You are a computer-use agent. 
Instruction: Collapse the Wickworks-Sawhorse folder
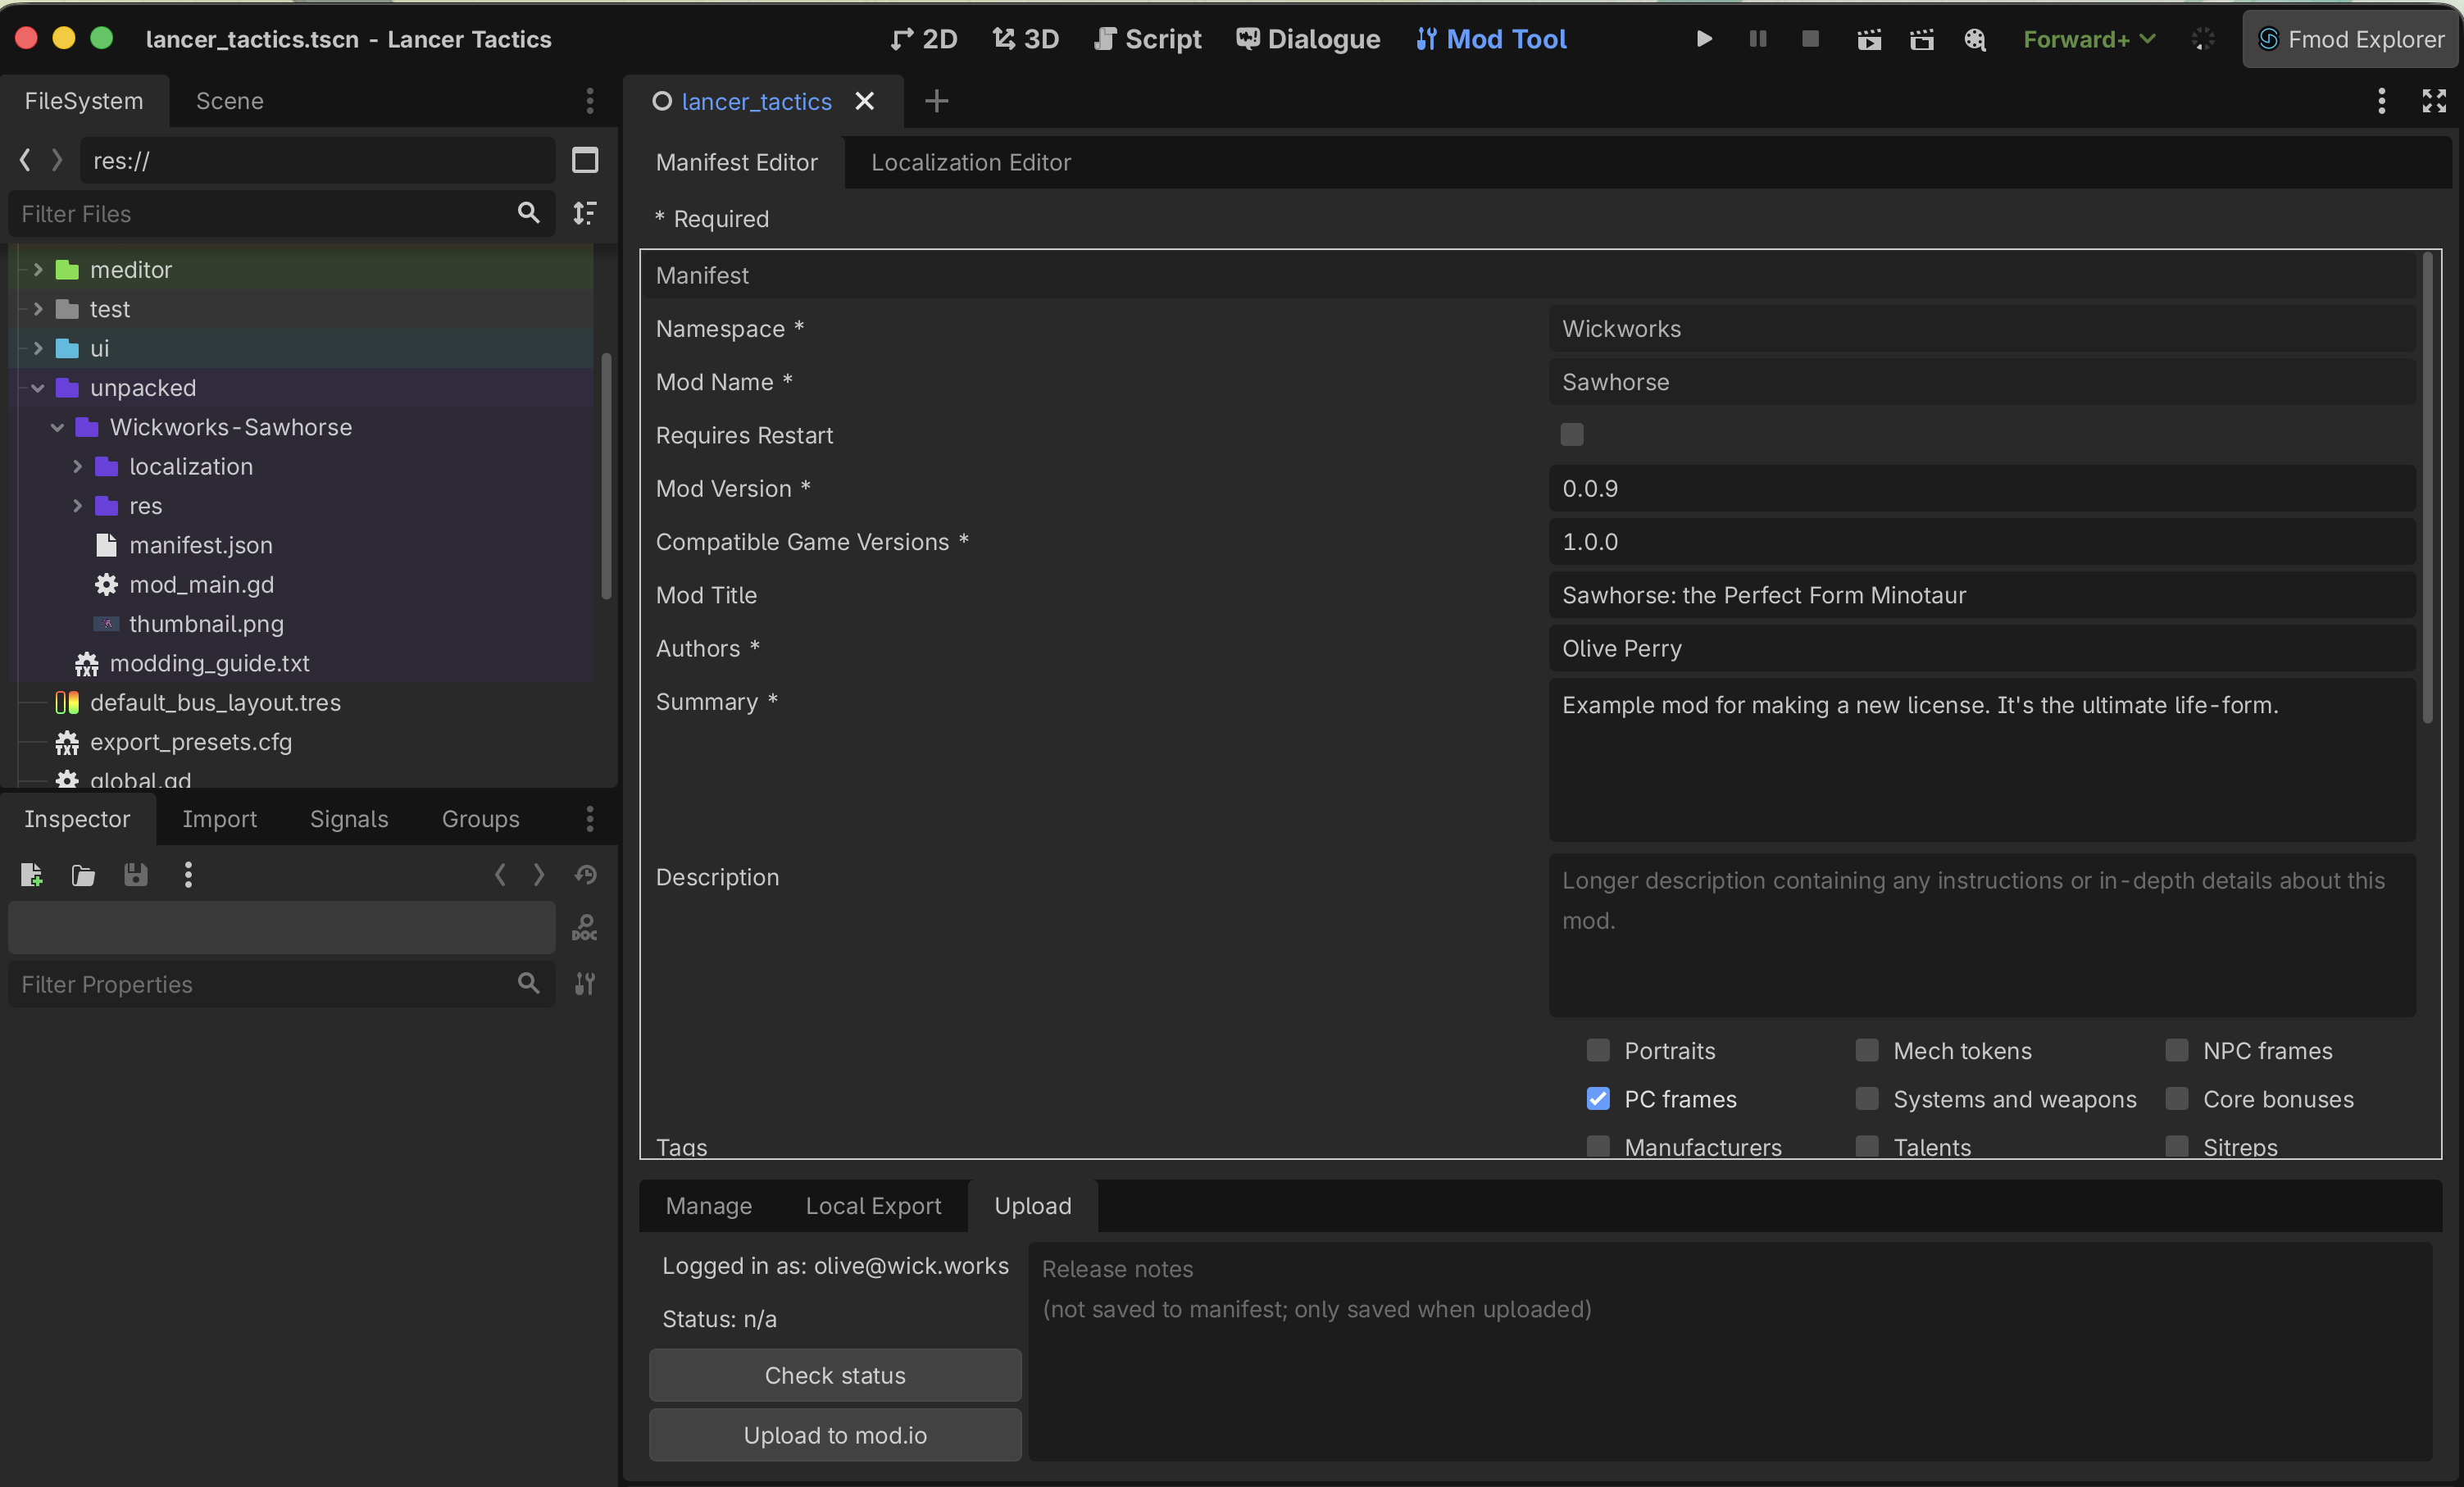tap(58, 427)
